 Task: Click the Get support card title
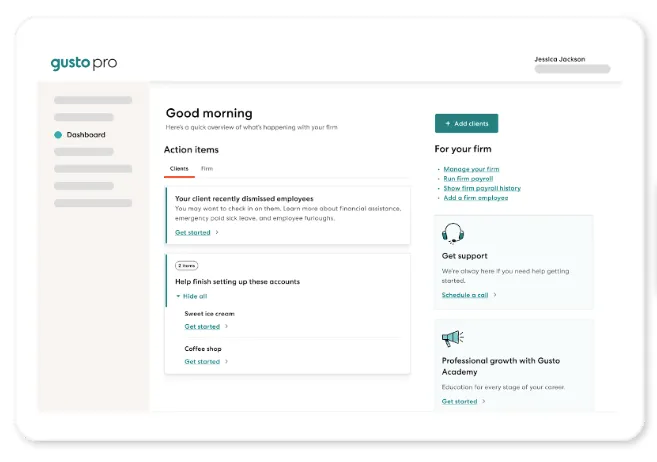tap(464, 256)
